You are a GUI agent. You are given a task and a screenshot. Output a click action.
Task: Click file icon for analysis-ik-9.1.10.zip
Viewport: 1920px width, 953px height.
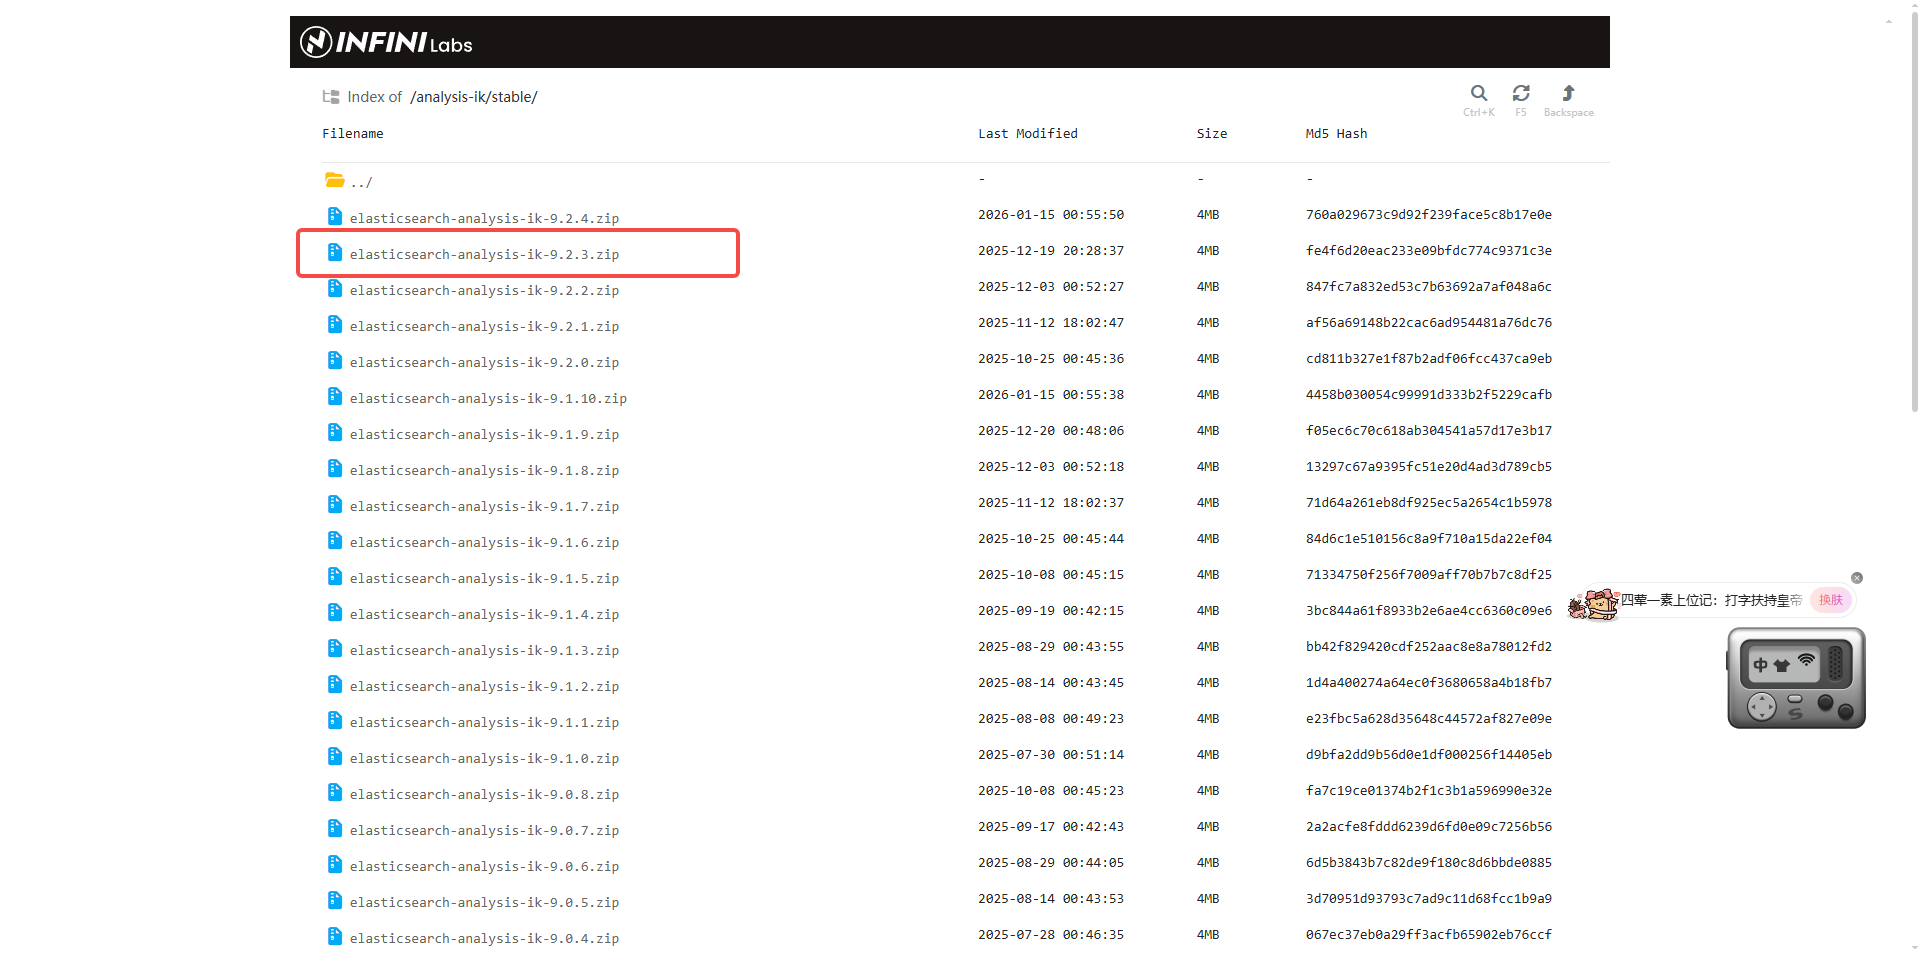coord(335,396)
